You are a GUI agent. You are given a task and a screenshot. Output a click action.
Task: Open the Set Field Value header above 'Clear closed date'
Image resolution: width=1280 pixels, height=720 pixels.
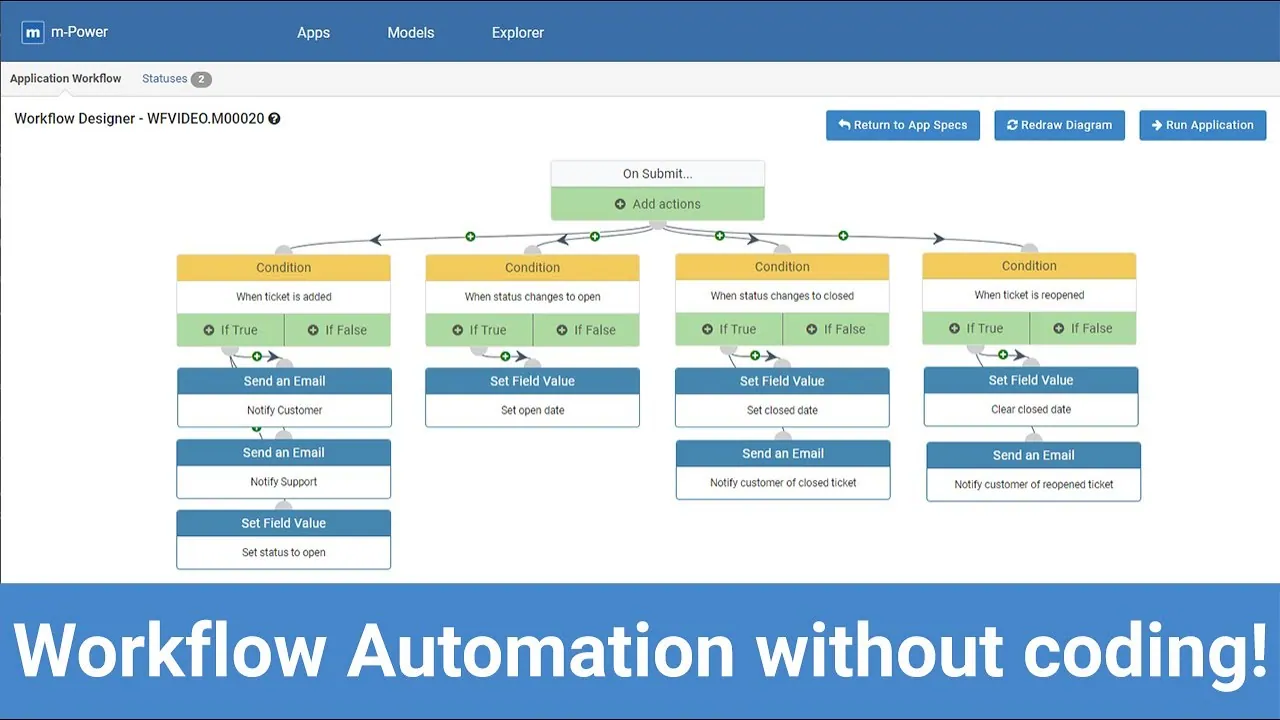click(1031, 380)
